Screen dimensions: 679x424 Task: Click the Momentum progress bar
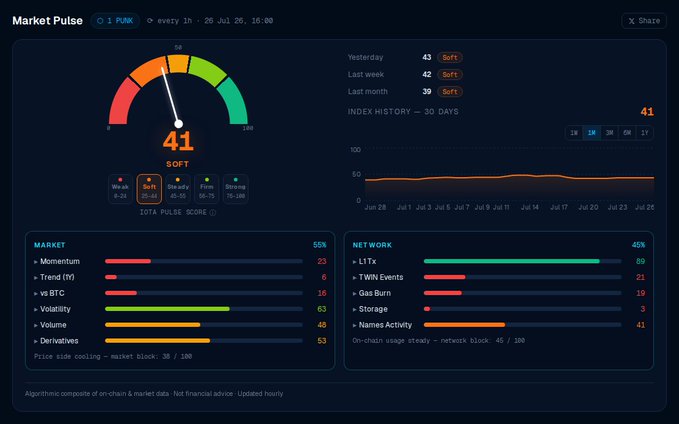point(204,262)
